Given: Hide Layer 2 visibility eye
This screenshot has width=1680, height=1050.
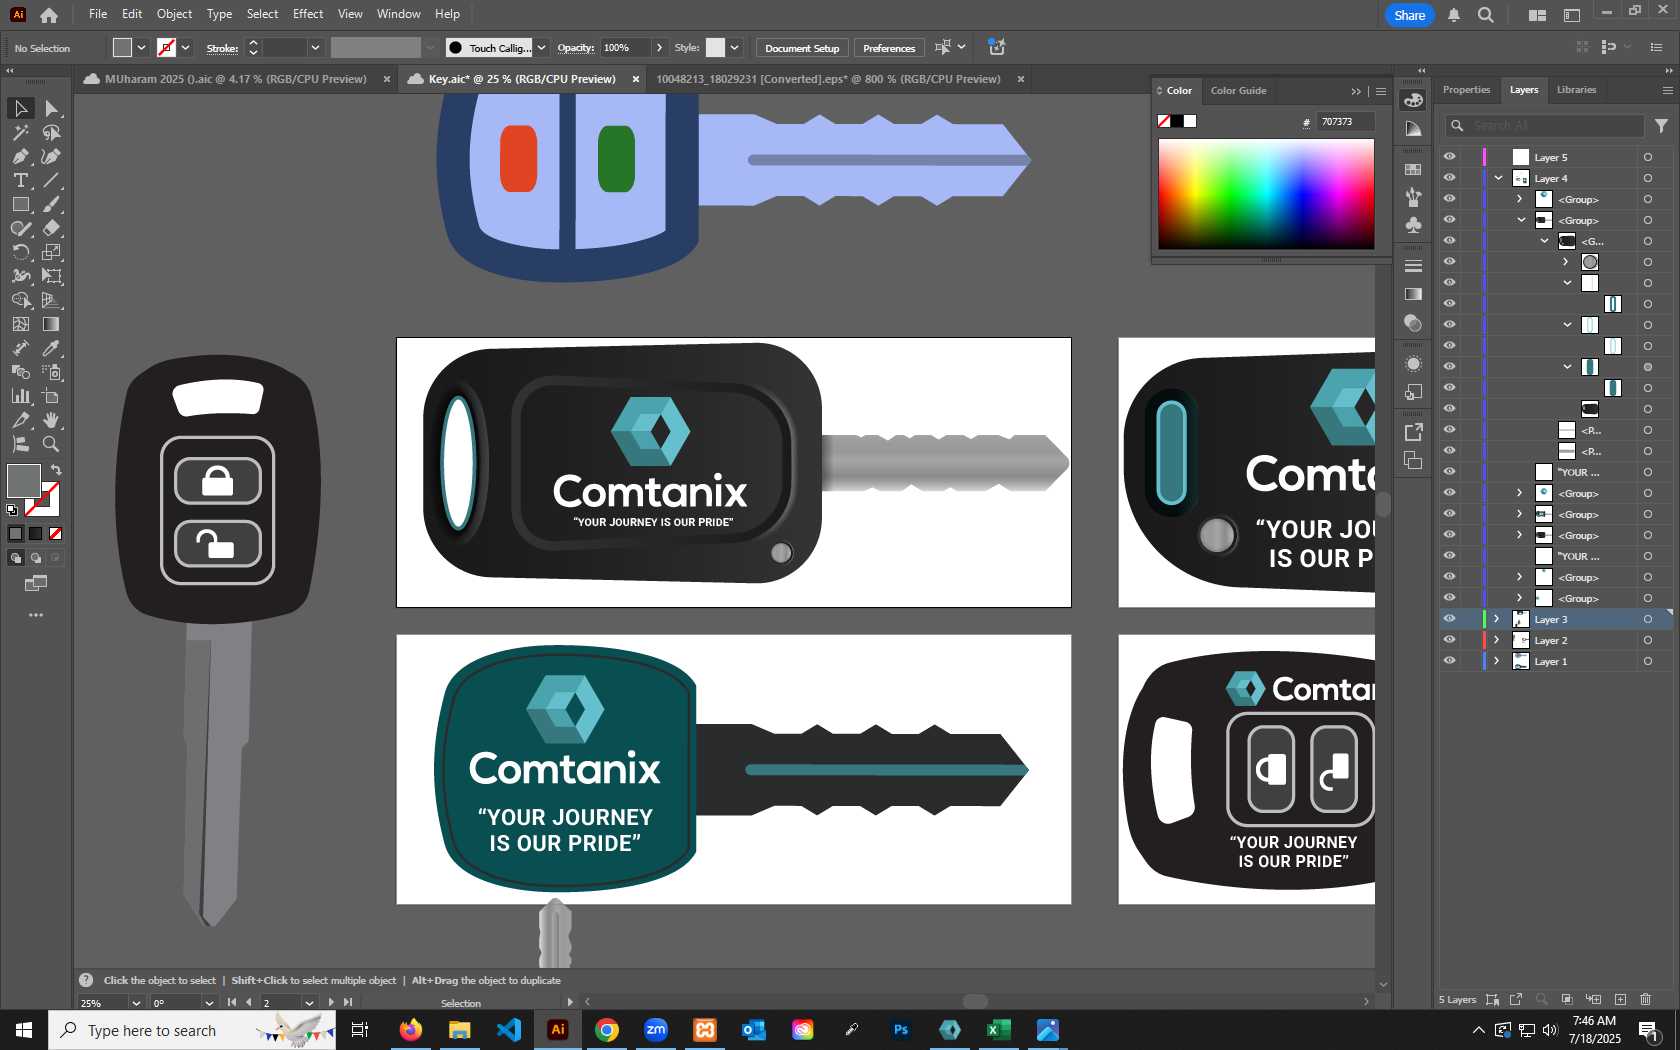Looking at the screenshot, I should point(1449,640).
